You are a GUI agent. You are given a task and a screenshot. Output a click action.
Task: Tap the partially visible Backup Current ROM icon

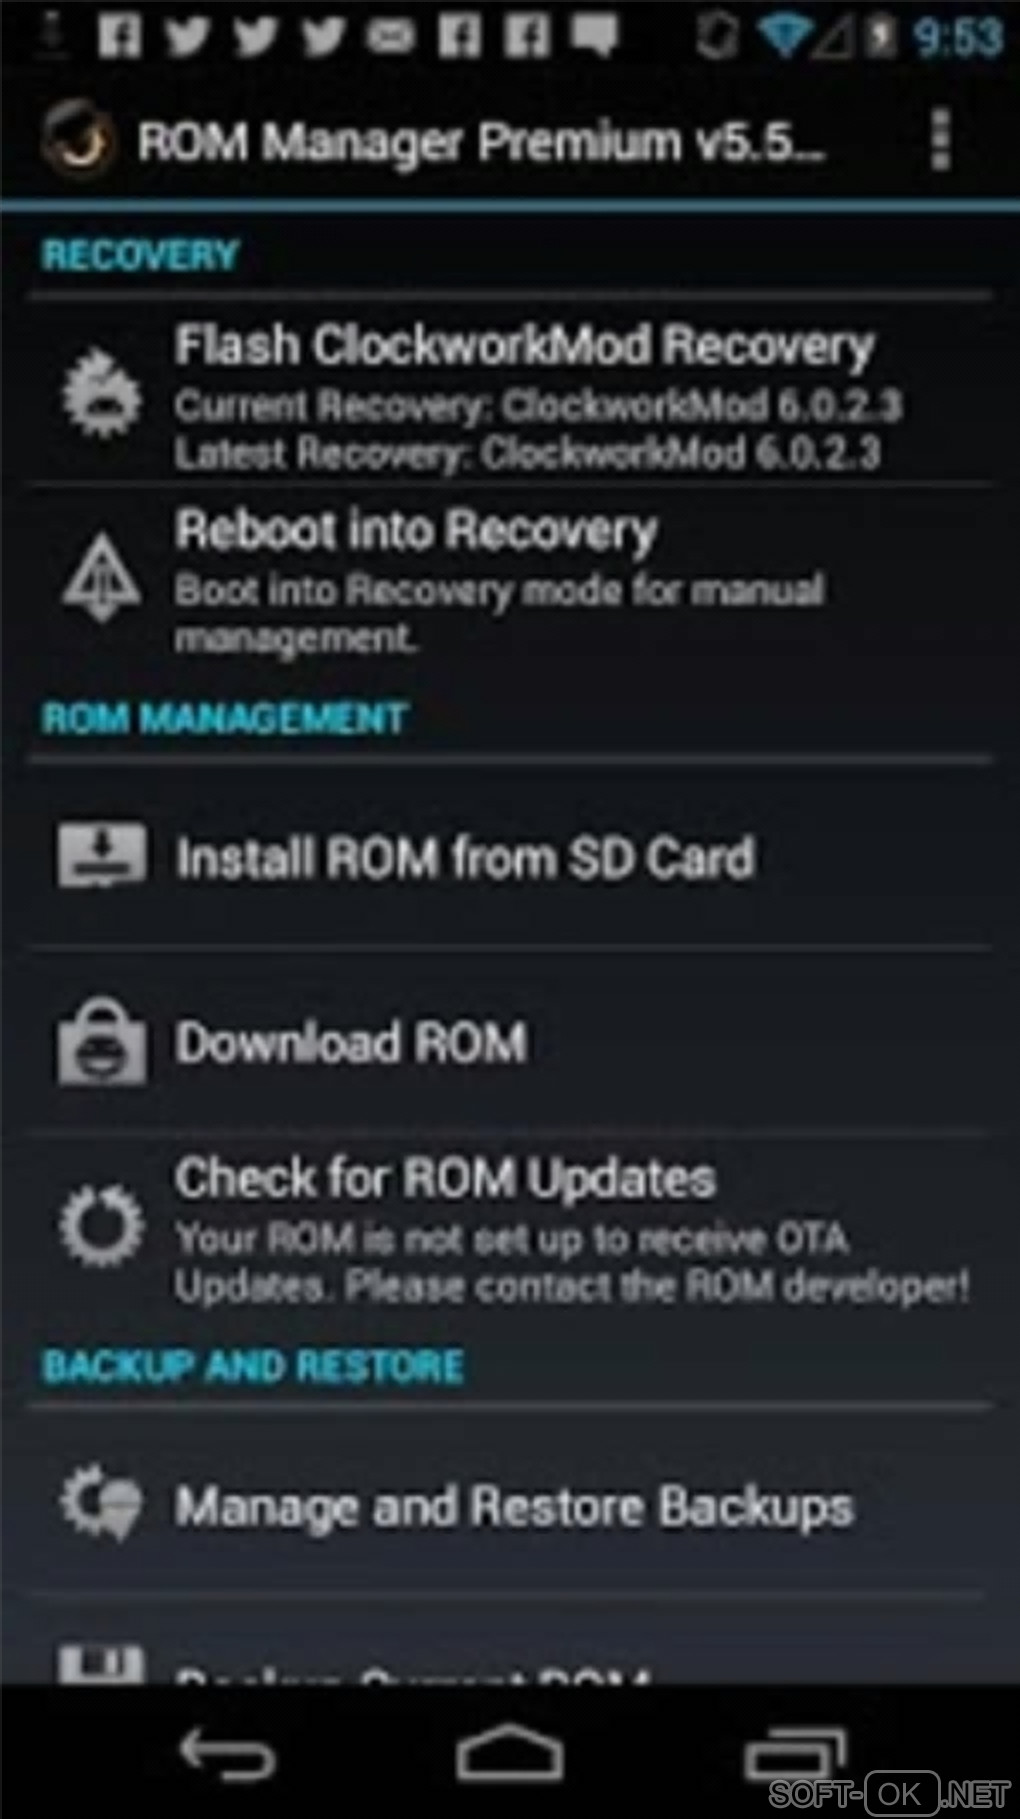[x=101, y=1664]
